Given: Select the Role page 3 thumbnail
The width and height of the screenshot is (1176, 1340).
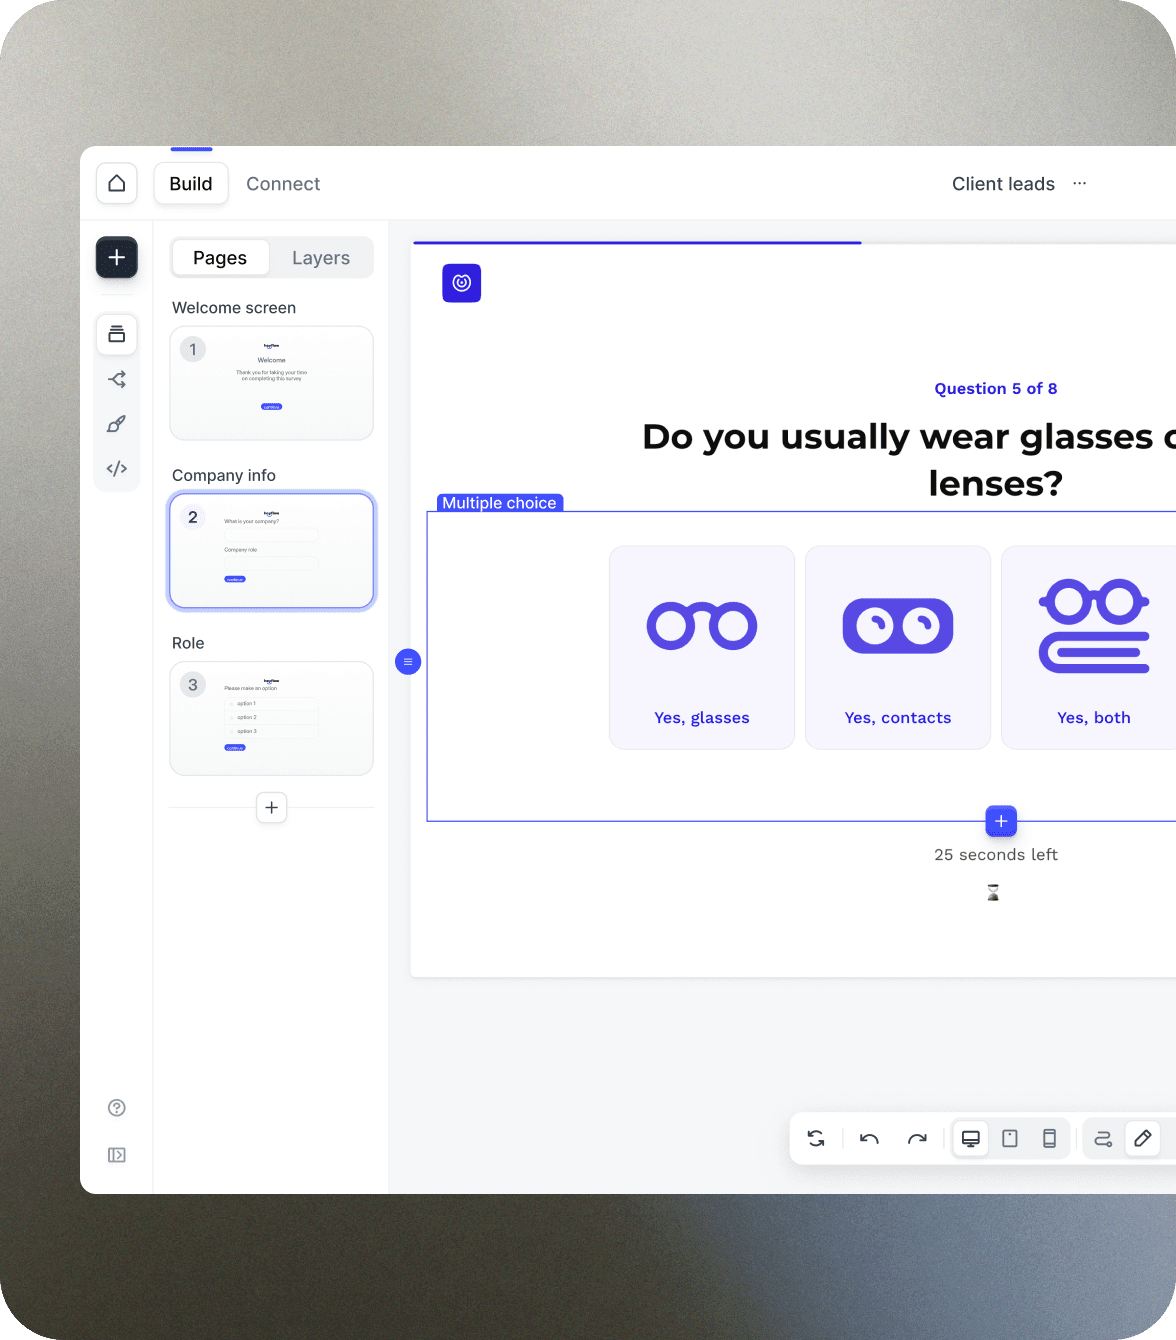Looking at the screenshot, I should point(272,718).
